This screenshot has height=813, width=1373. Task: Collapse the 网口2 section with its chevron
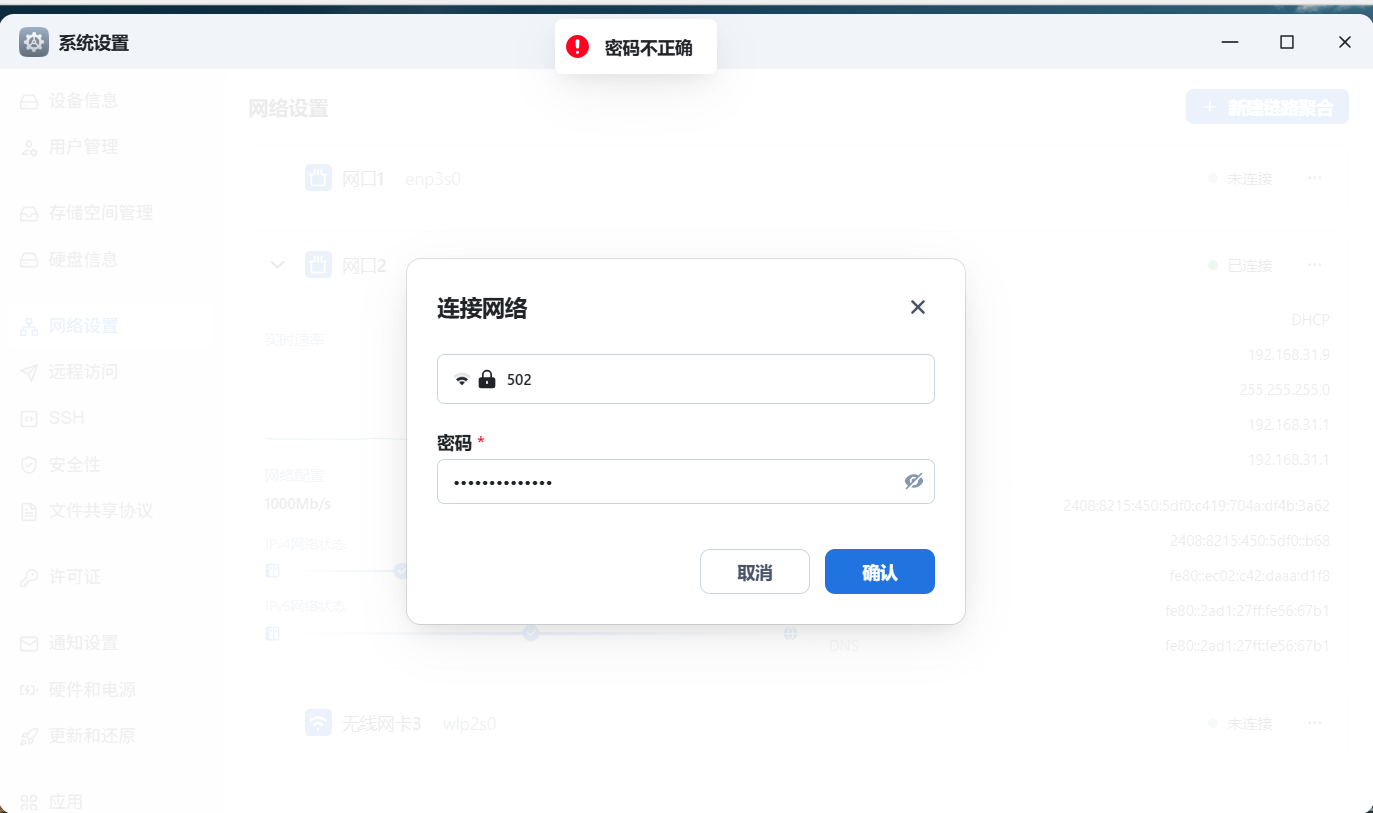point(278,265)
